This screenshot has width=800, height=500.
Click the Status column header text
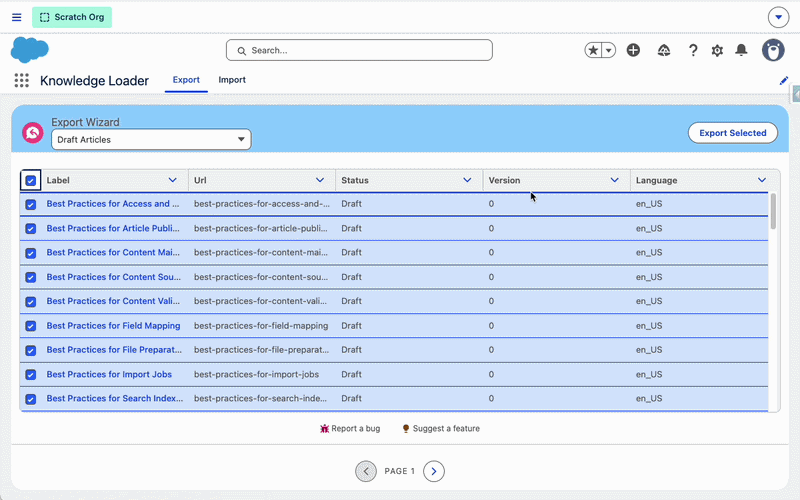[x=355, y=180]
